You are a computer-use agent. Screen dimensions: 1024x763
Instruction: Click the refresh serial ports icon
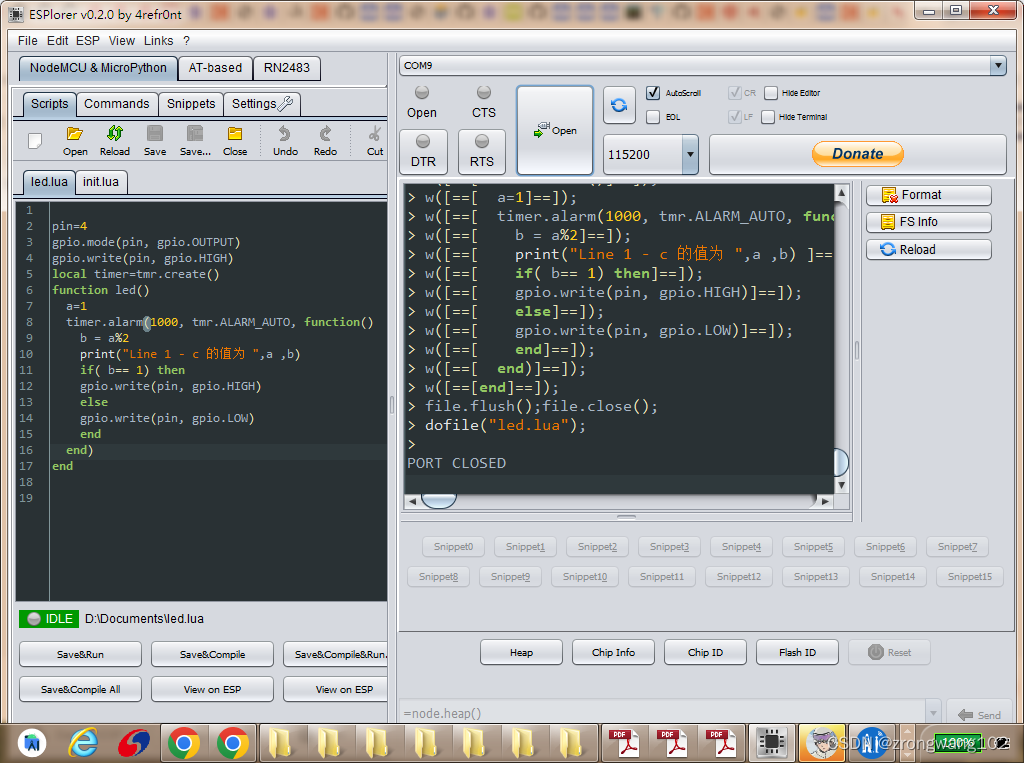[x=619, y=105]
